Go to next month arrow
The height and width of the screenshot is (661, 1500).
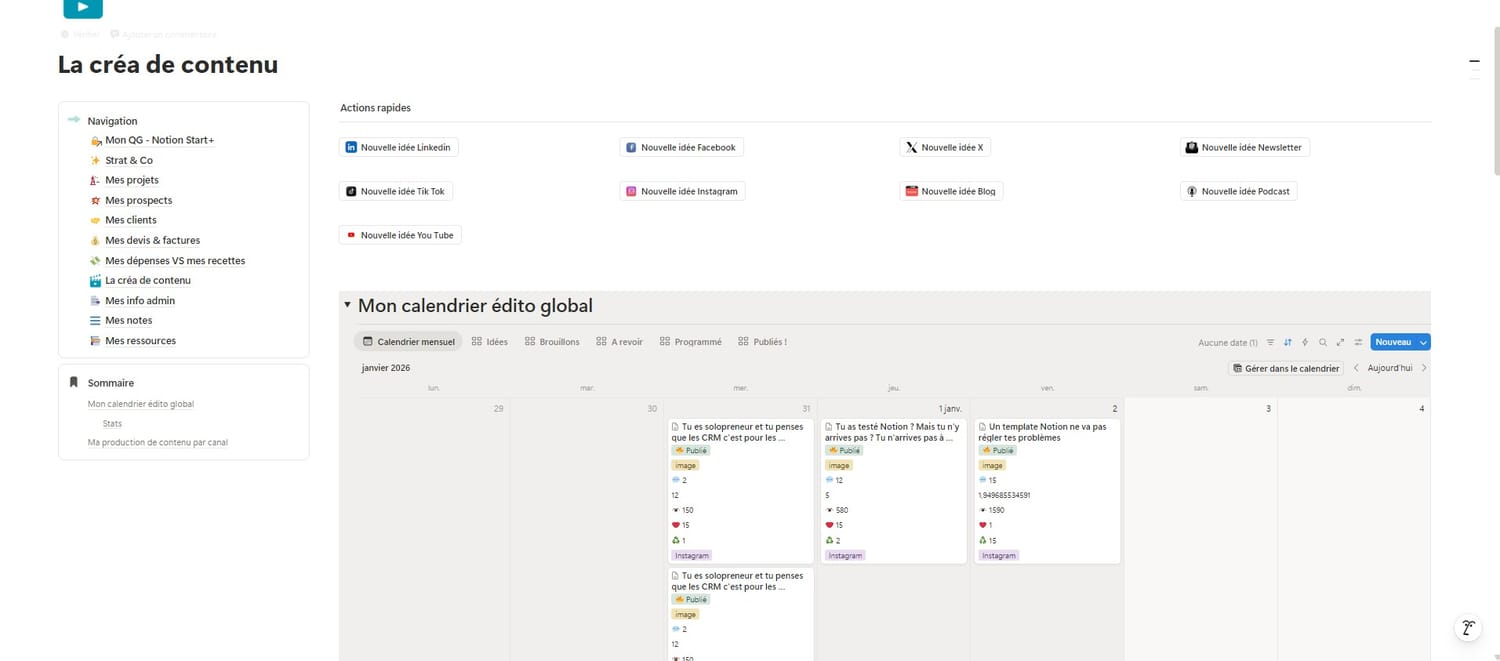coord(1424,368)
